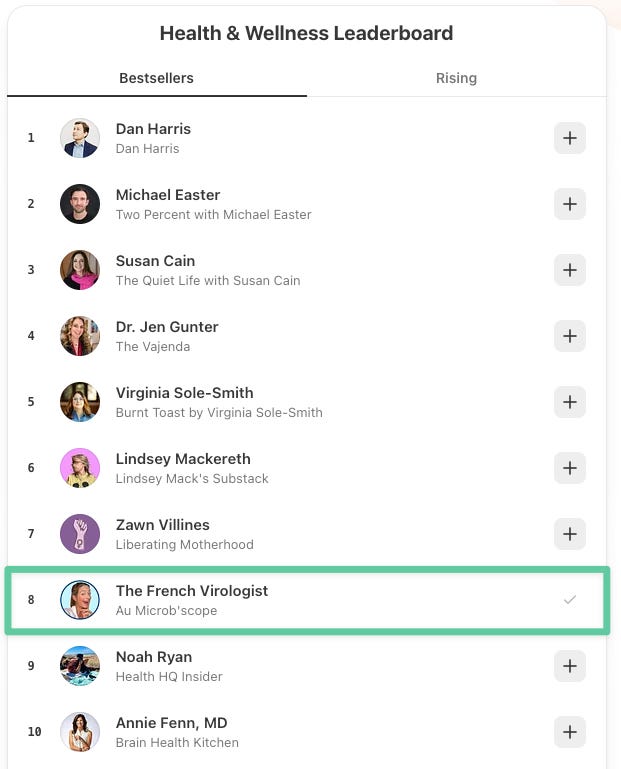Click the plus button for Dan Harris
Screen dimensions: 621x769
coord(569,138)
